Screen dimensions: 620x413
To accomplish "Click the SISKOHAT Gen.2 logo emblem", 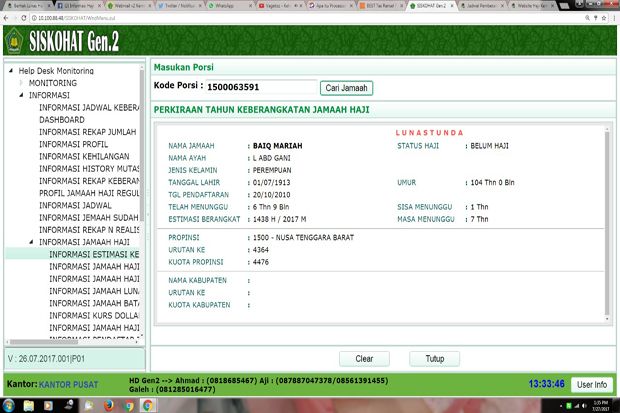I will click(14, 40).
